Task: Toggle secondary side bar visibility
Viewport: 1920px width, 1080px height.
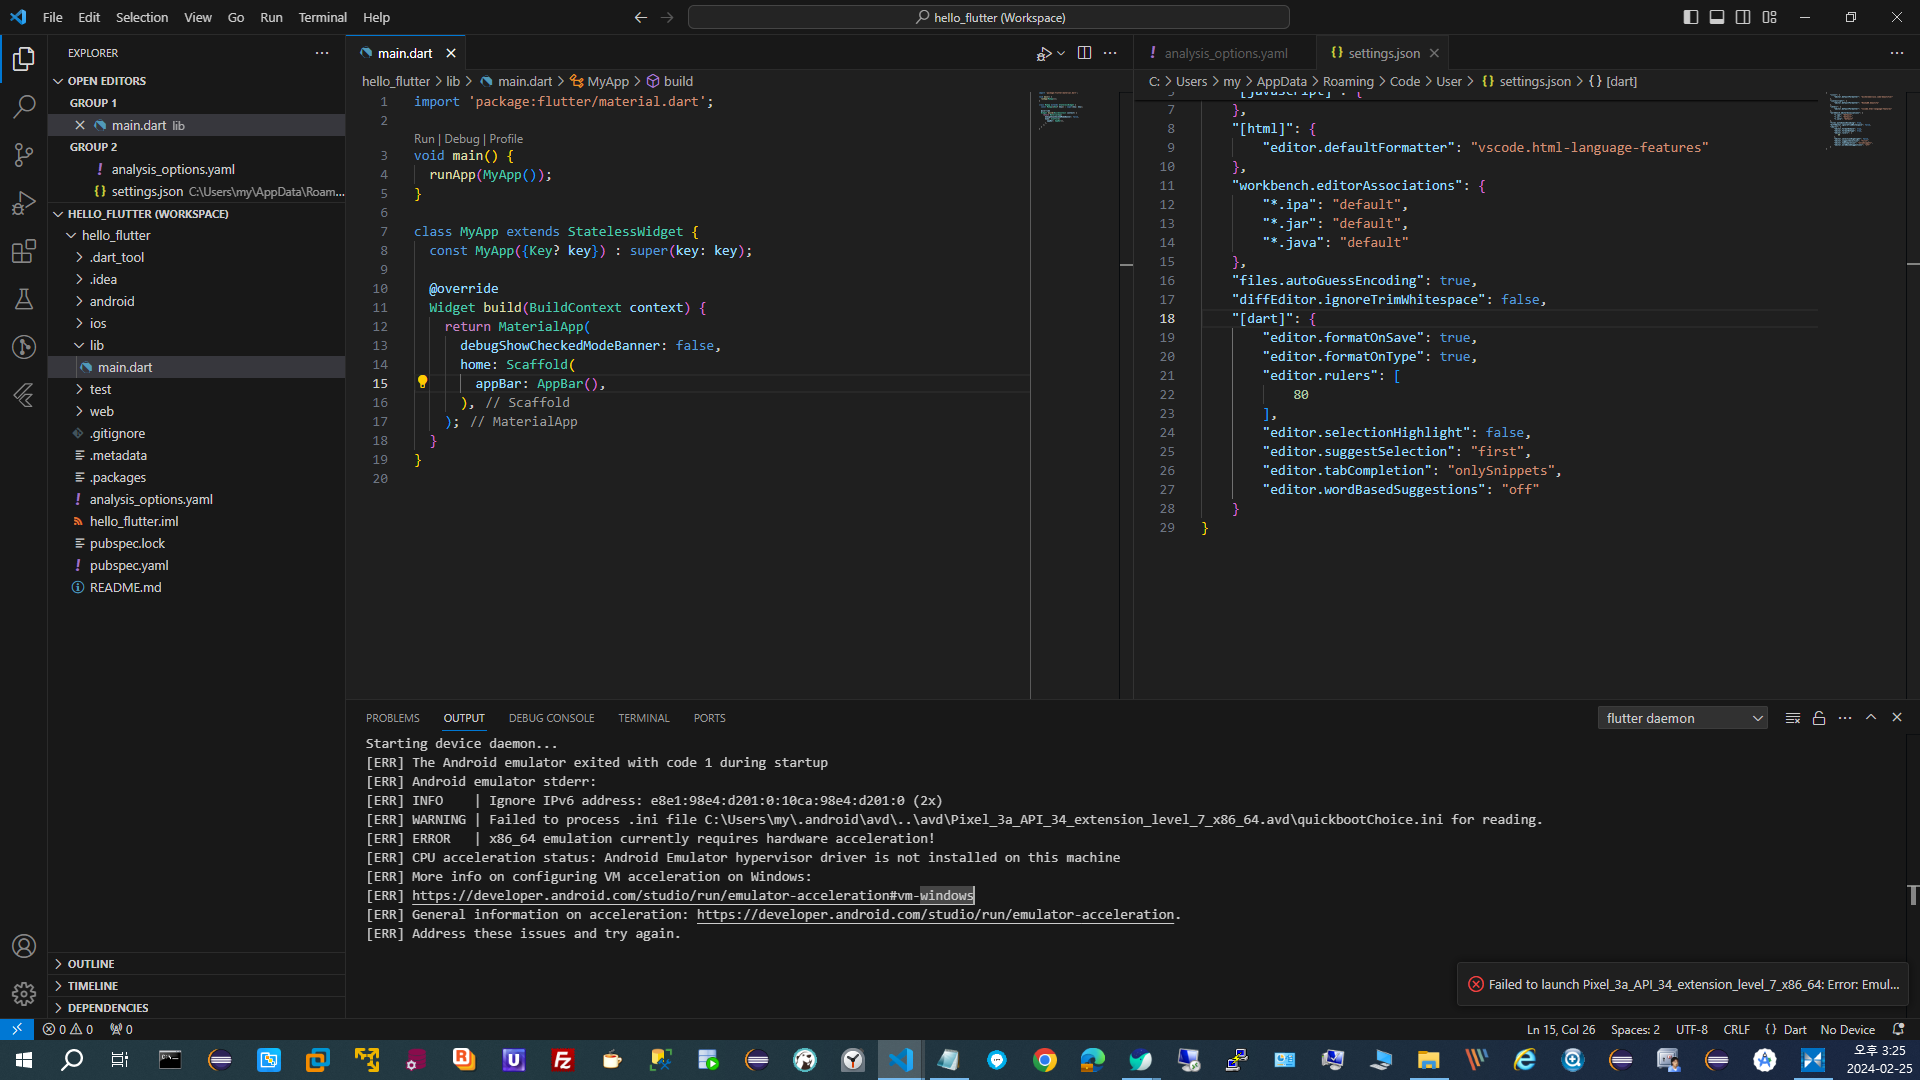Action: [1743, 17]
